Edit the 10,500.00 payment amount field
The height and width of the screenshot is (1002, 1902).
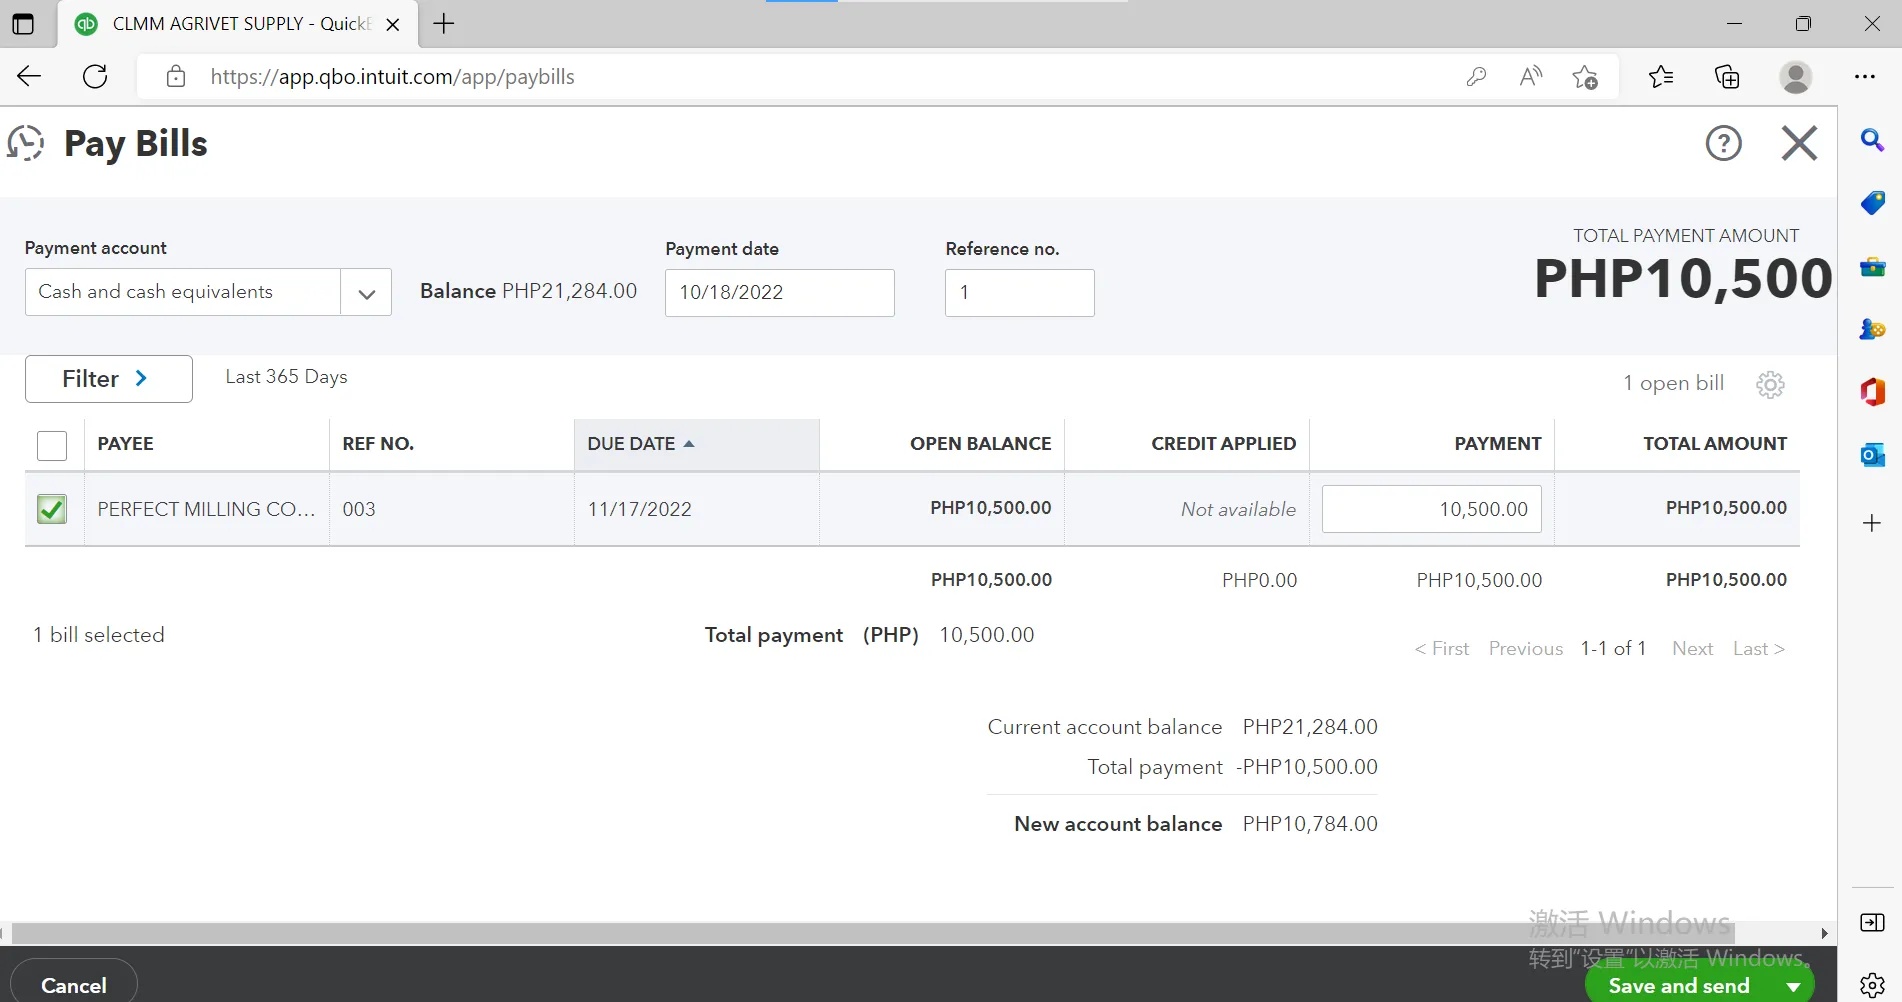click(x=1431, y=509)
